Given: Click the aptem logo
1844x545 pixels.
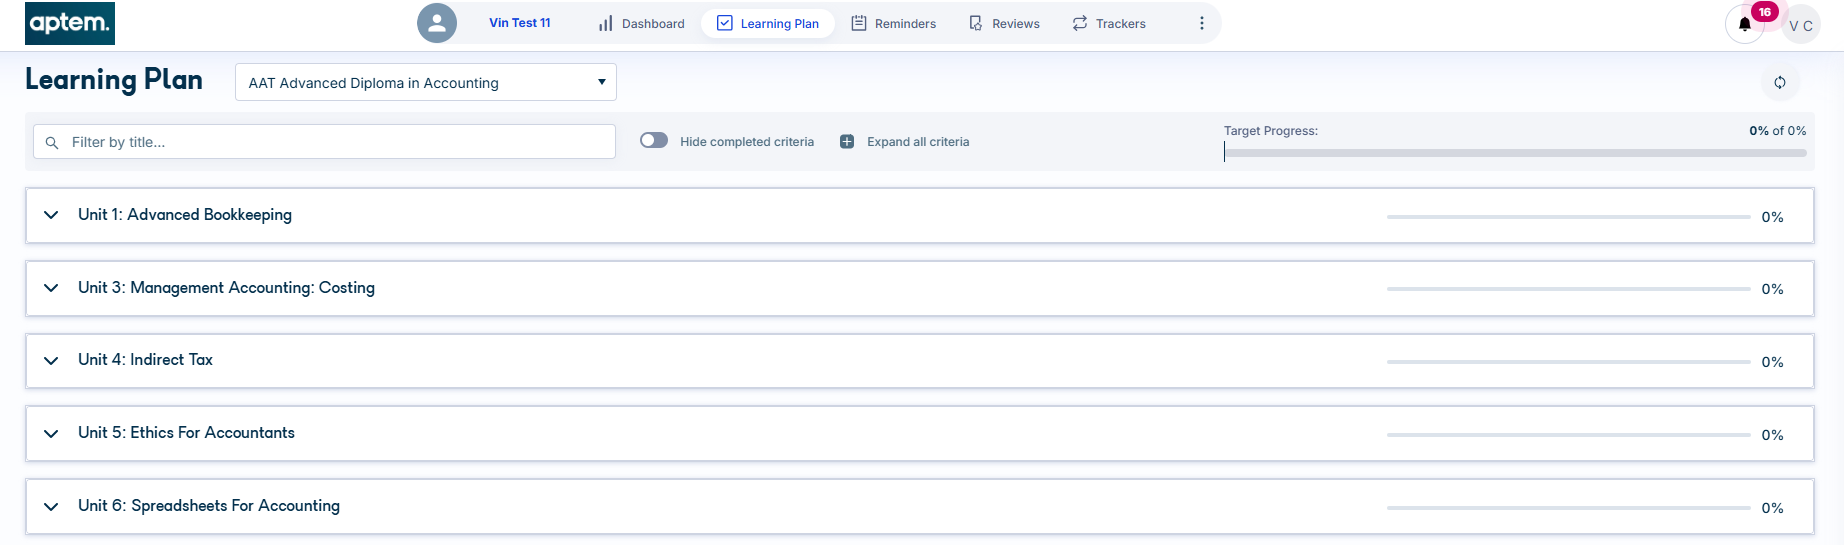Looking at the screenshot, I should click(x=70, y=23).
